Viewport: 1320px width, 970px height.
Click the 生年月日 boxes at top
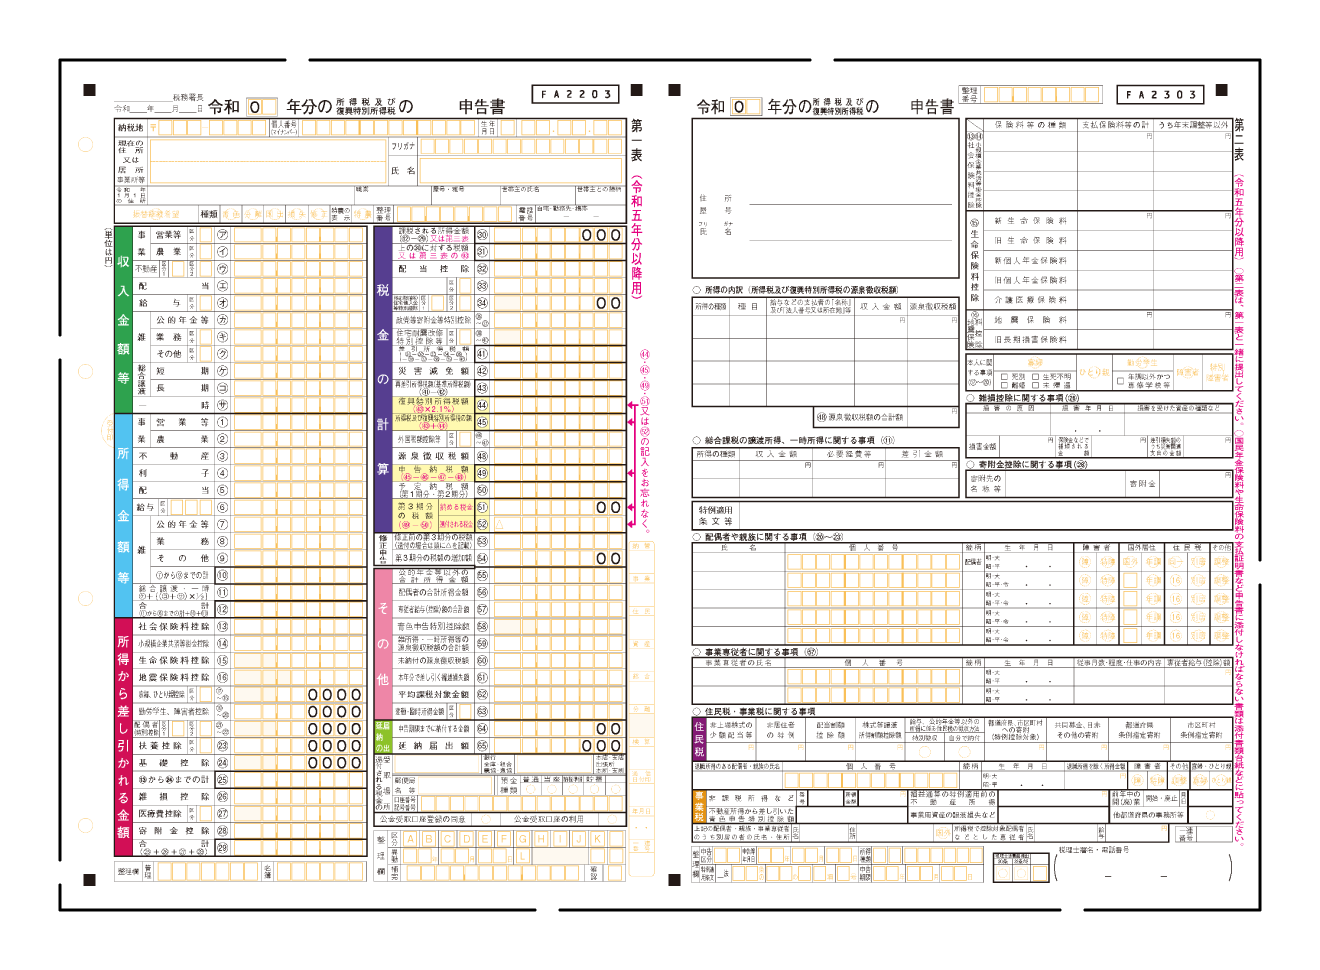562,128
